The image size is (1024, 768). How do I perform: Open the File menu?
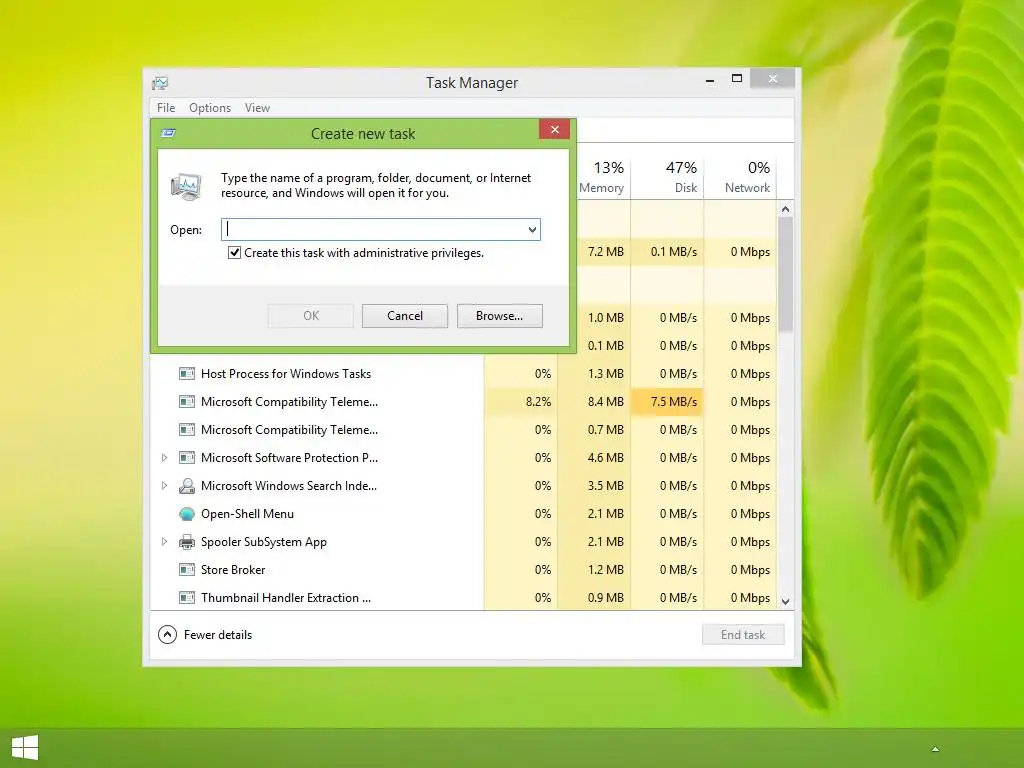pos(166,108)
